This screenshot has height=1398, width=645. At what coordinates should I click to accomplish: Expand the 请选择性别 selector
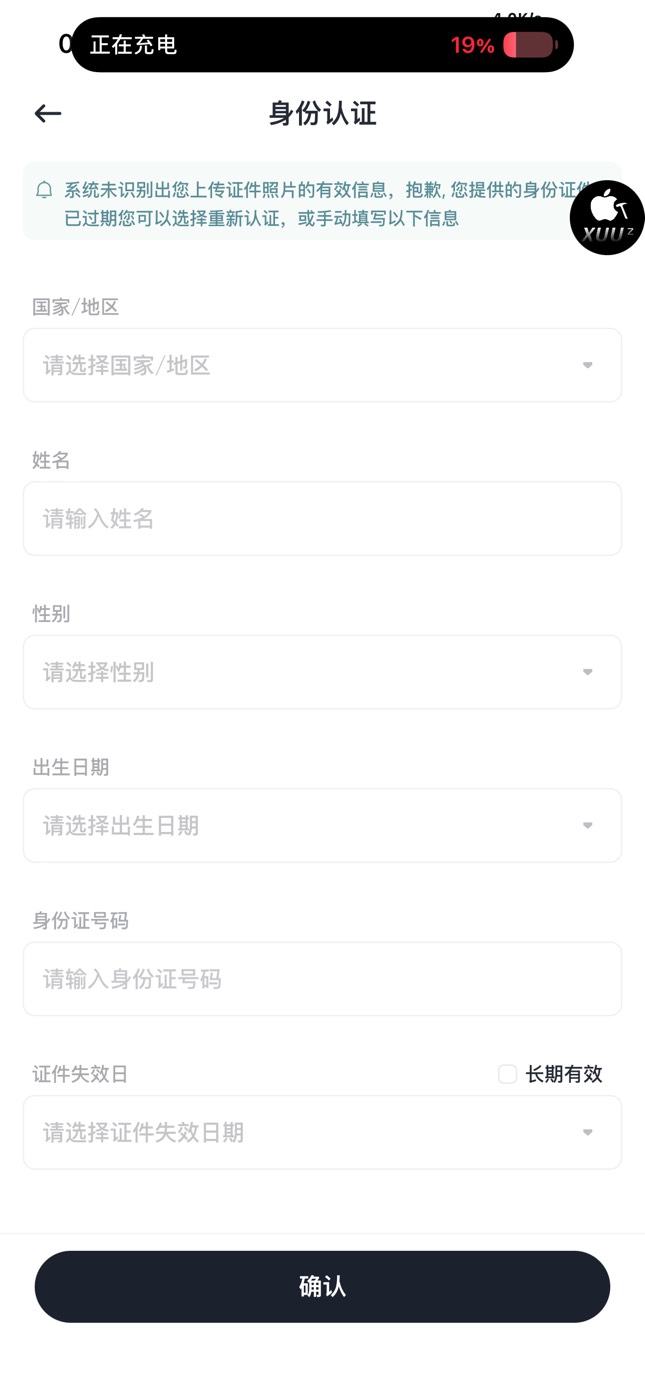coord(300,672)
